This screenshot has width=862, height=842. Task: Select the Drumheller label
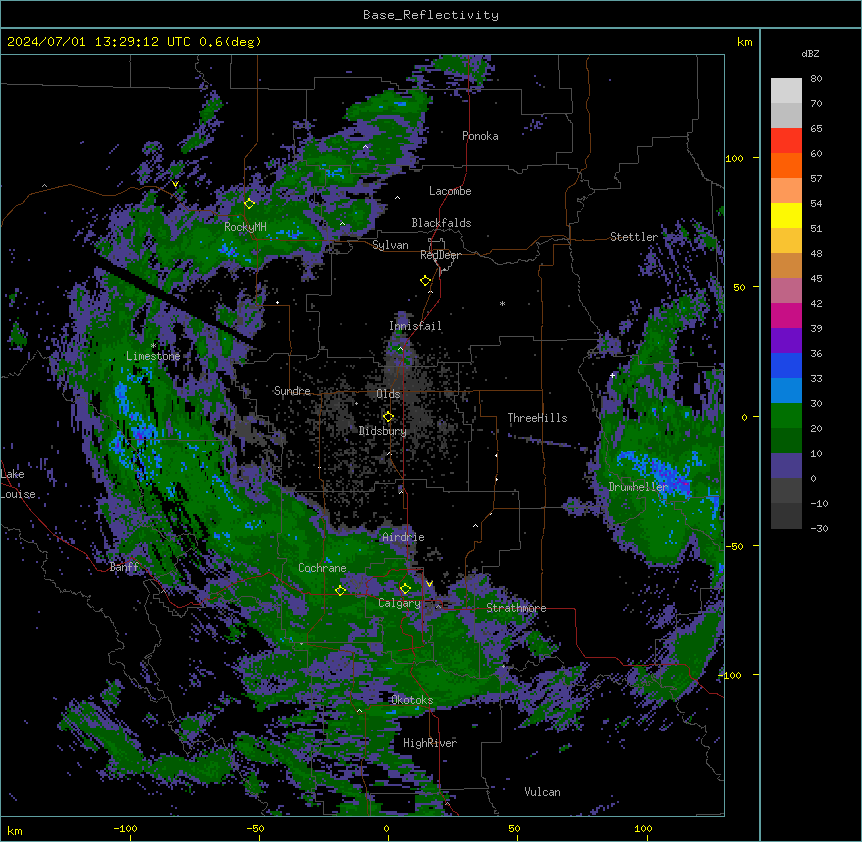click(x=638, y=487)
